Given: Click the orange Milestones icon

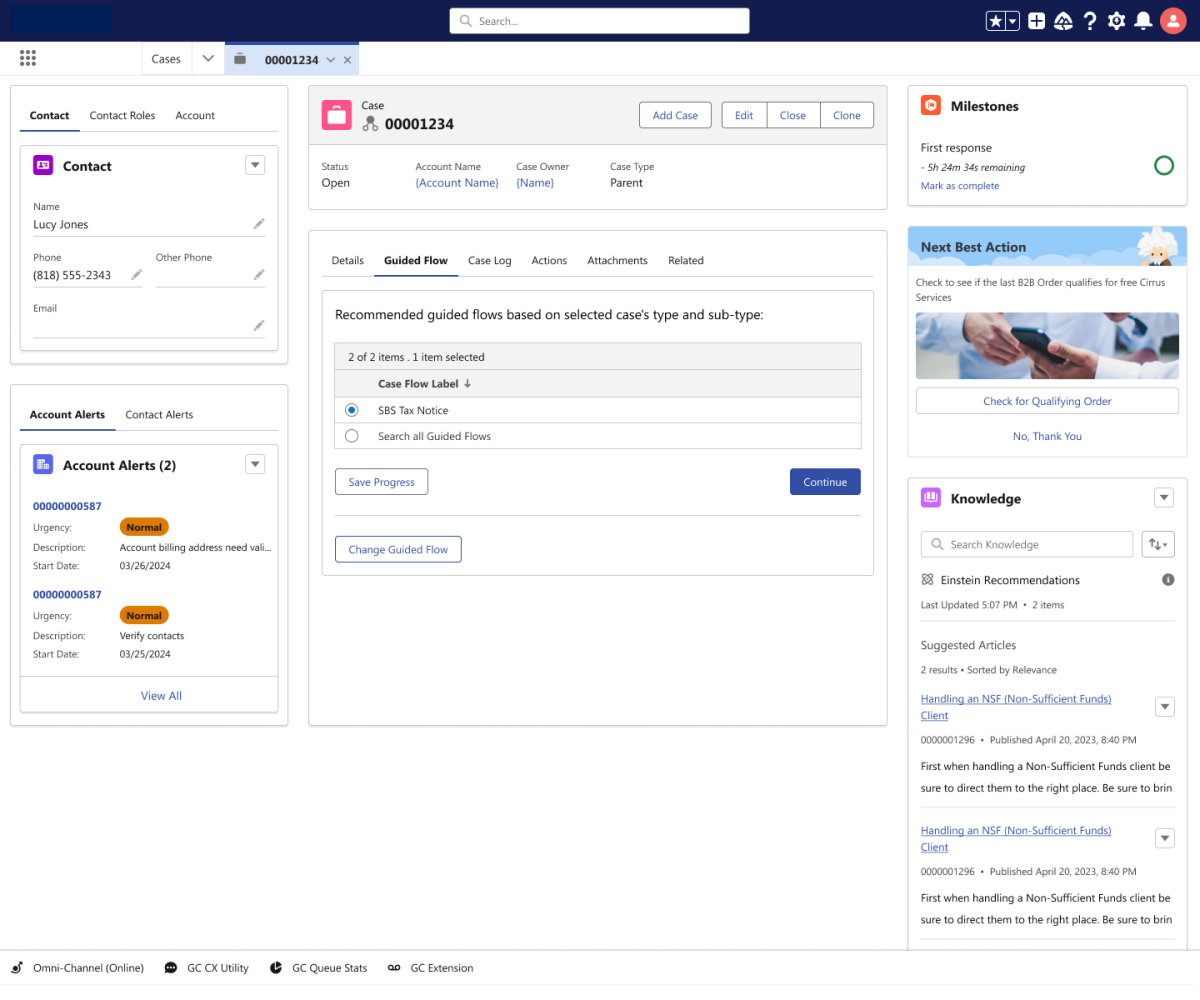Looking at the screenshot, I should pyautogui.click(x=931, y=105).
